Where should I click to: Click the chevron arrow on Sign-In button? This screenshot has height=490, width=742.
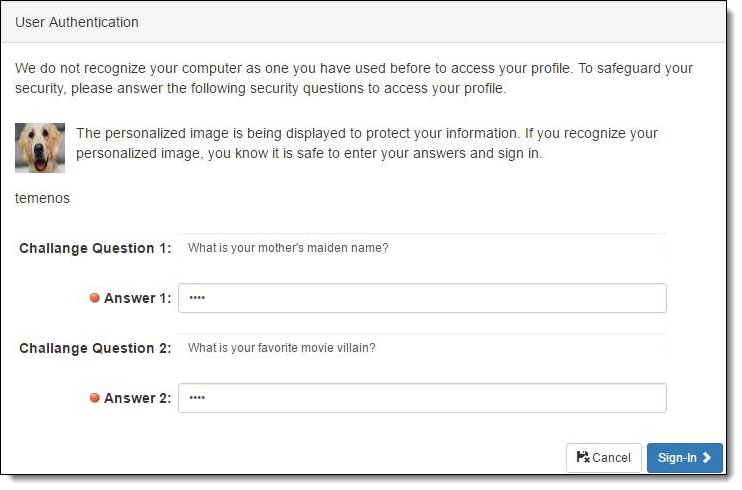[x=707, y=458]
